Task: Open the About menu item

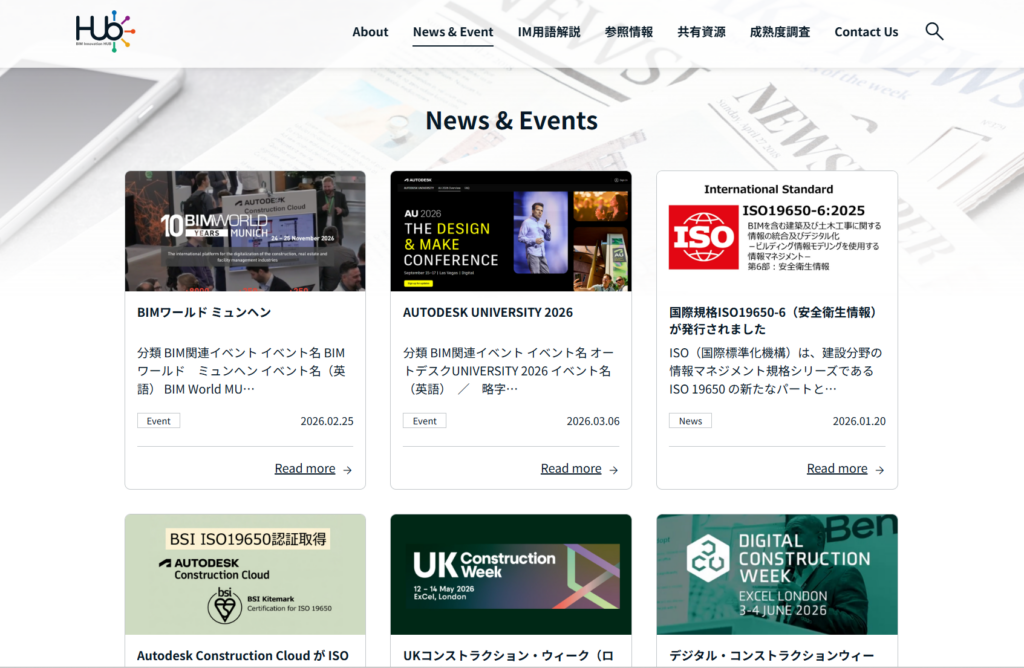Action: [x=370, y=32]
